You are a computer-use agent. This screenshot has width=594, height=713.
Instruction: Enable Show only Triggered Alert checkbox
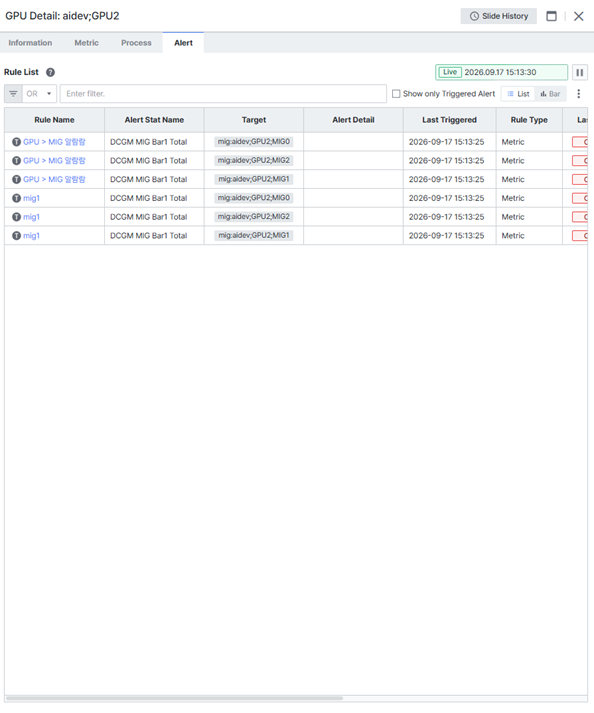click(396, 94)
